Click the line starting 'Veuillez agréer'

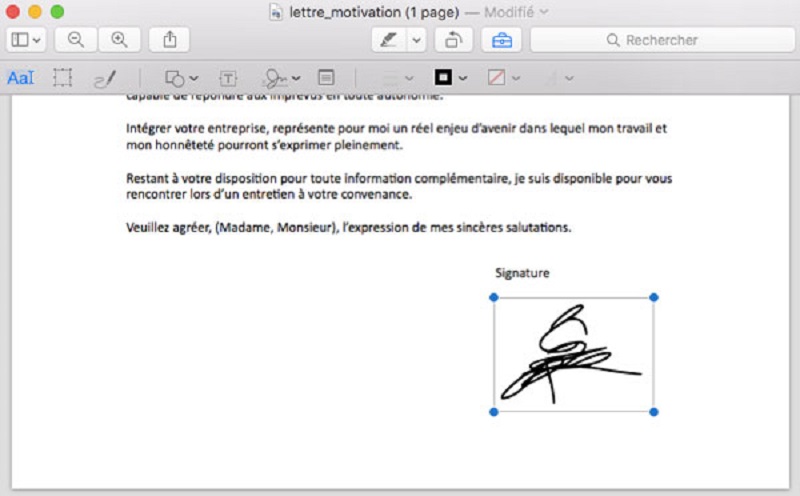(348, 227)
